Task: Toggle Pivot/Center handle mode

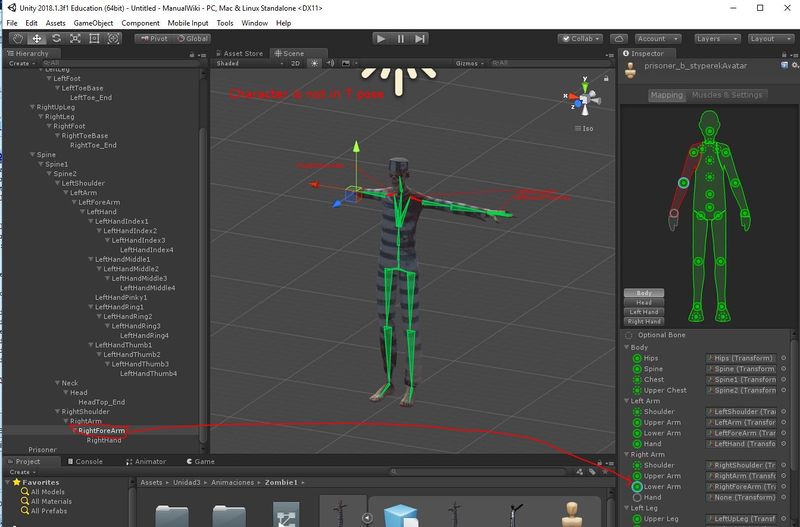Action: coord(154,39)
